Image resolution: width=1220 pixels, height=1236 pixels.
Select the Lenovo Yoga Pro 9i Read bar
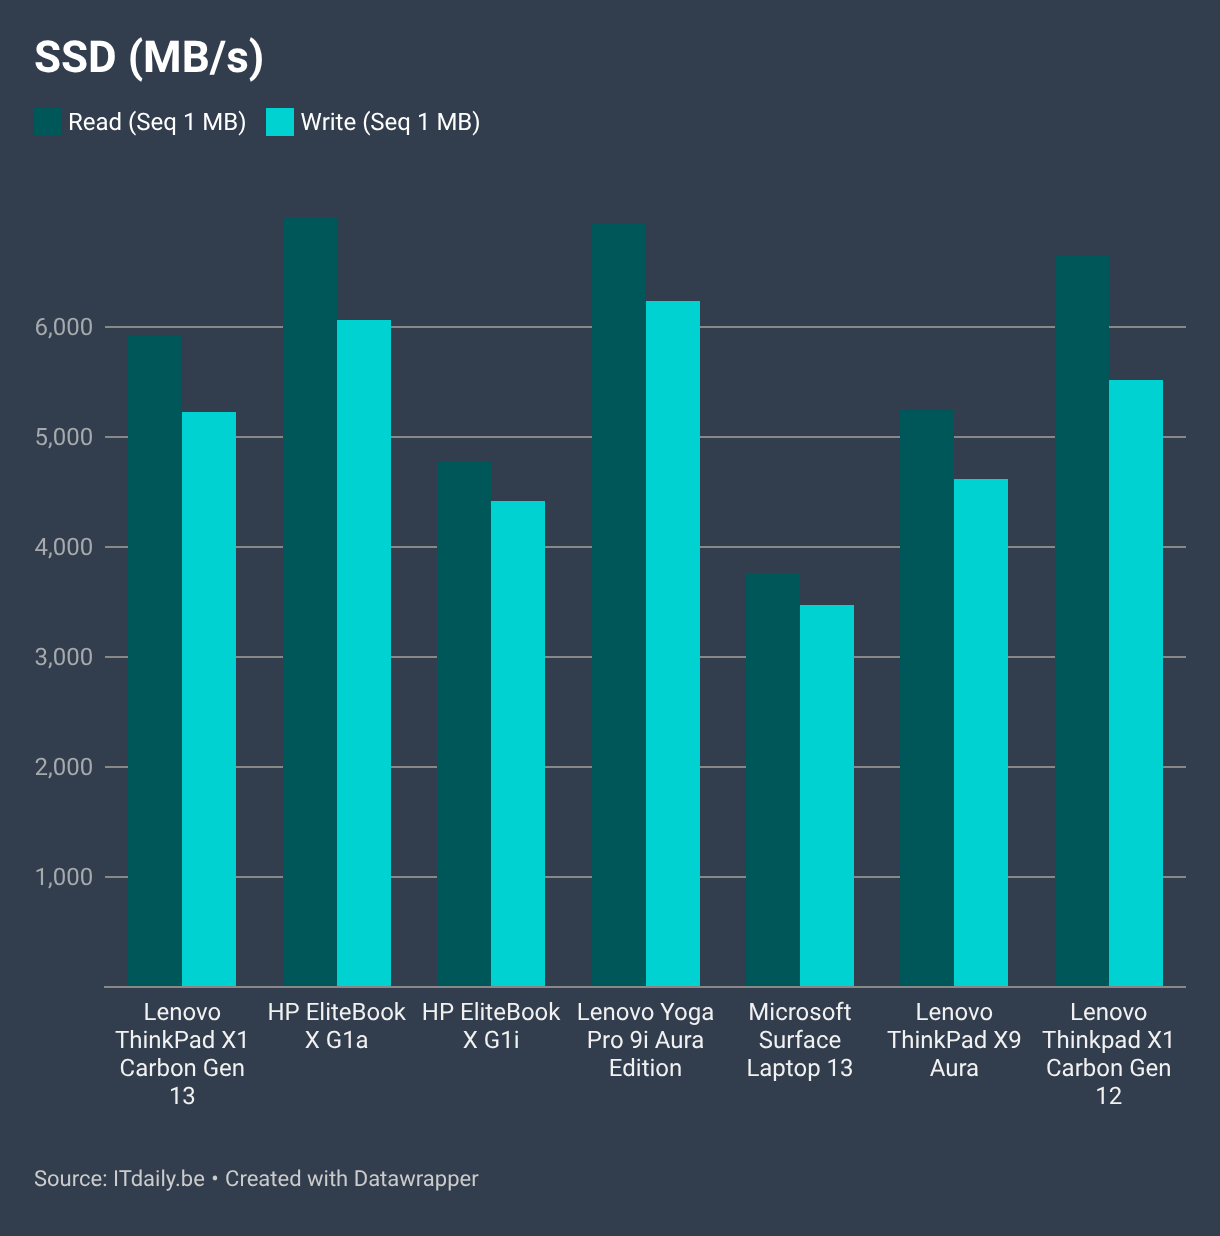(x=619, y=605)
